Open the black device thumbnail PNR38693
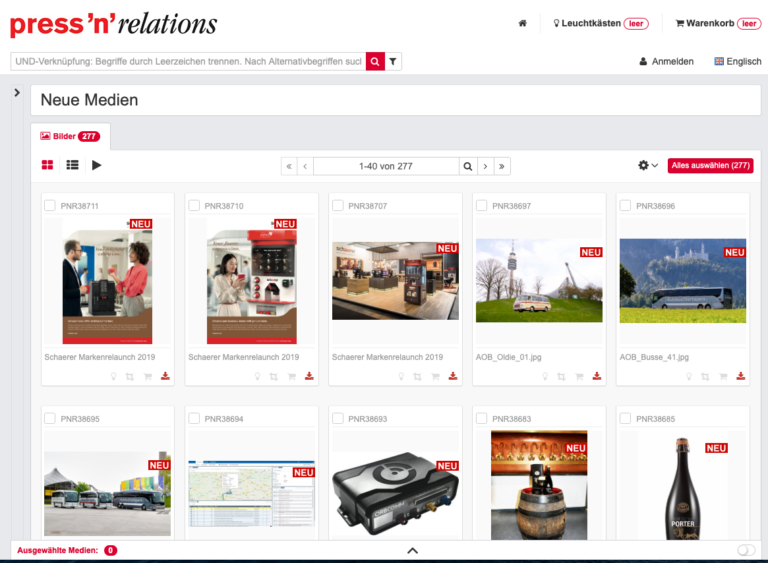The width and height of the screenshot is (768, 563). (395, 493)
